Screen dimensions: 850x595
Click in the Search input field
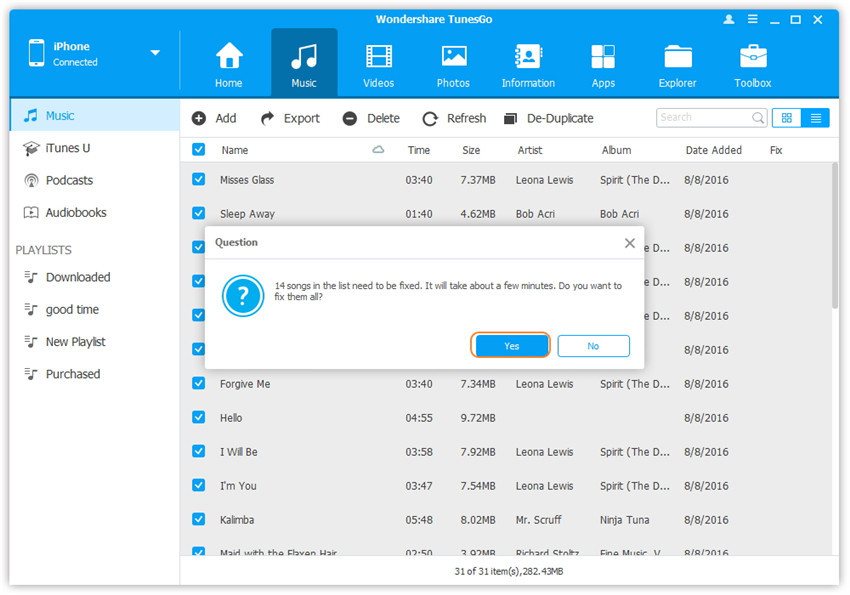[x=703, y=118]
